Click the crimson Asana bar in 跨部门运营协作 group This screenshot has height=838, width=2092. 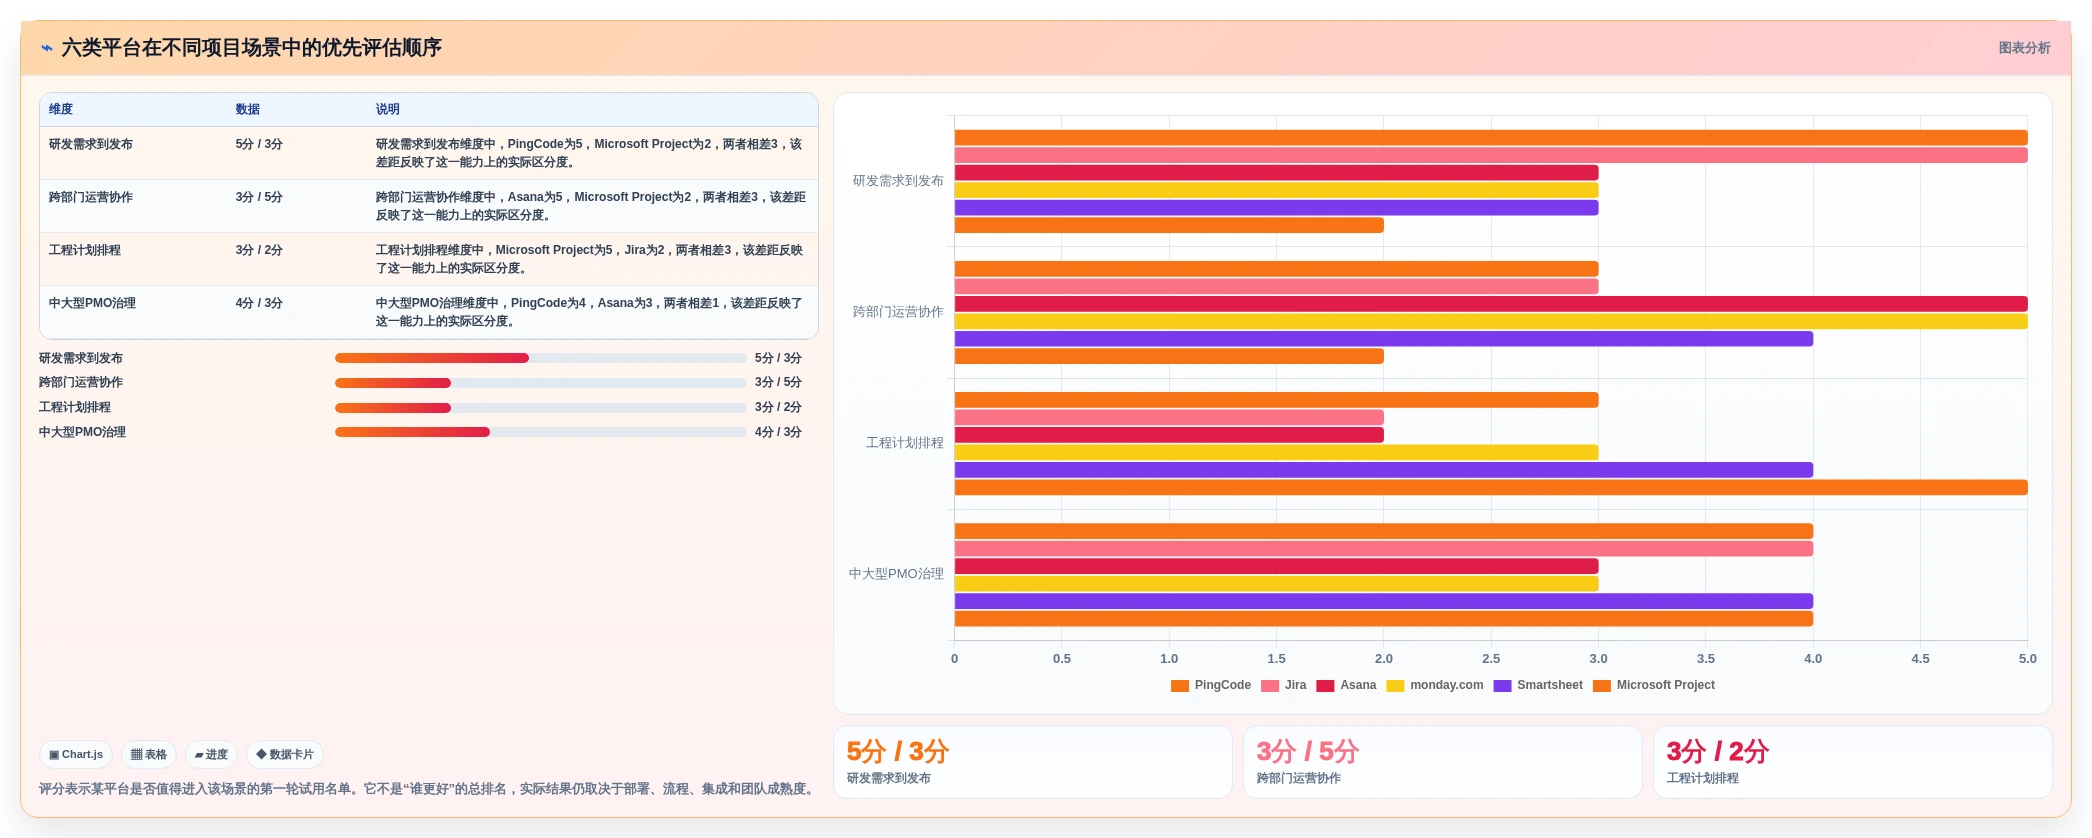tap(1491, 304)
